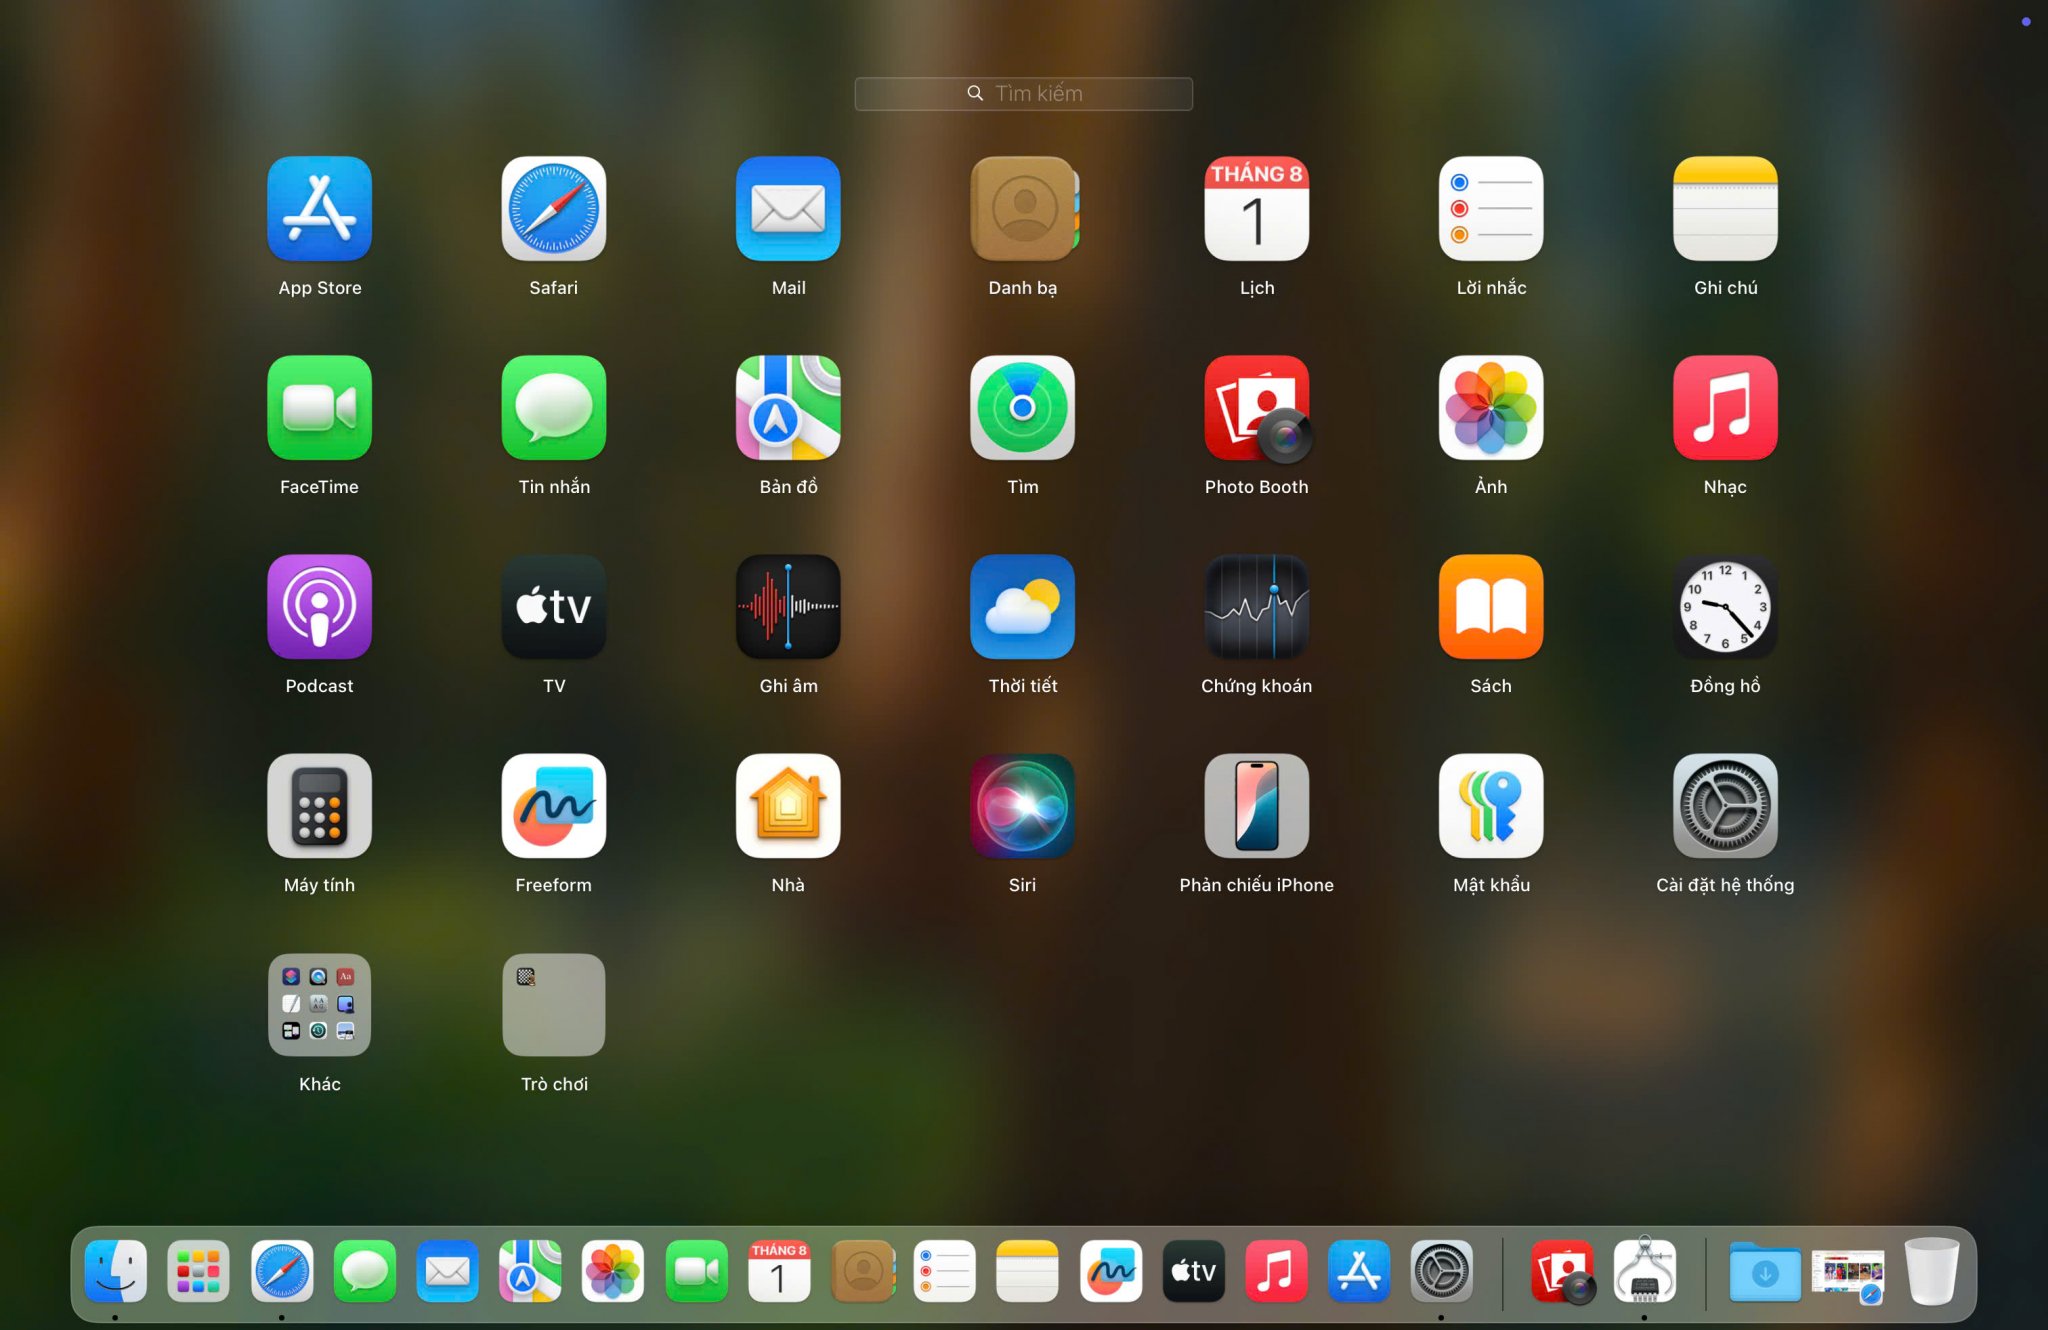The height and width of the screenshot is (1330, 2048).
Task: Open Cài đặt hệ thống in Launchpad grid
Action: (1725, 806)
